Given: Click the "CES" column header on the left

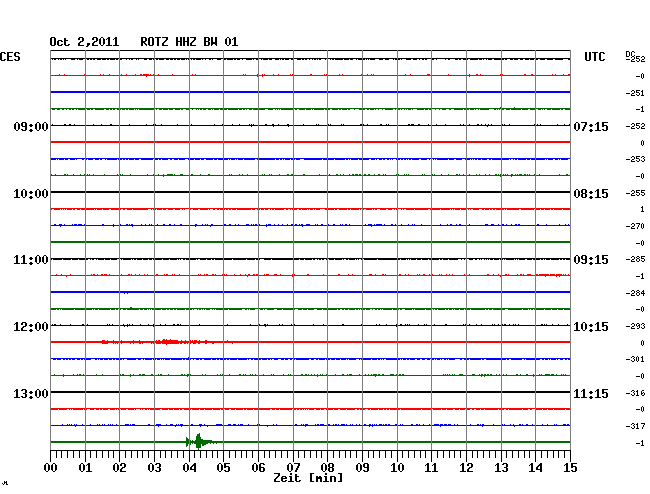Looking at the screenshot, I should pos(10,57).
